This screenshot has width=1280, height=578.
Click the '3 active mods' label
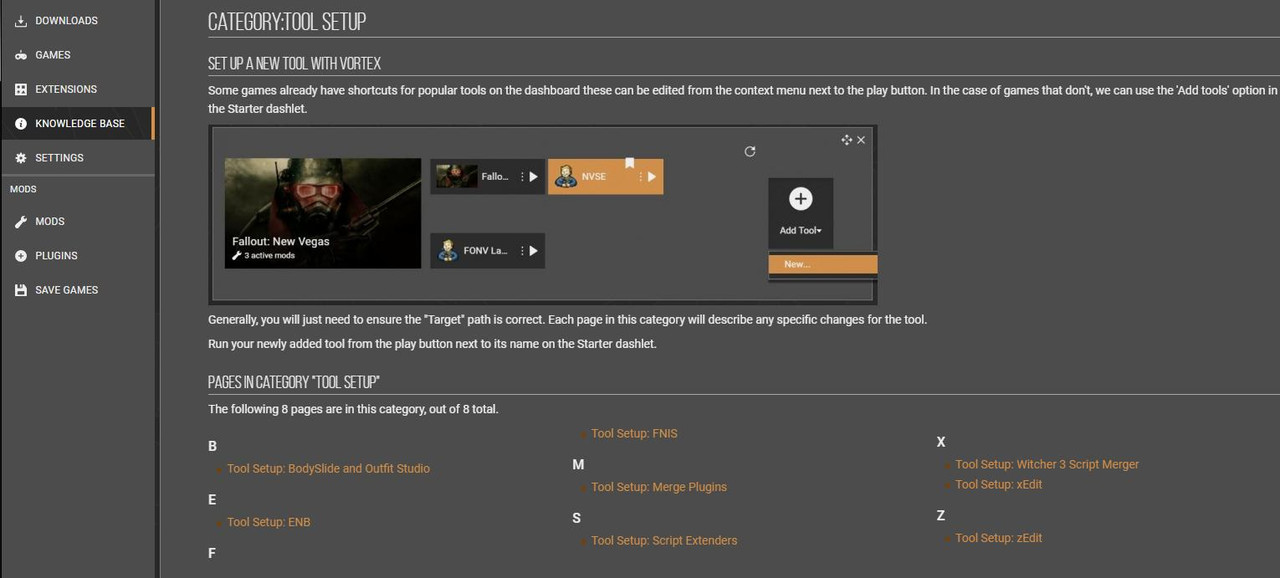pos(263,256)
